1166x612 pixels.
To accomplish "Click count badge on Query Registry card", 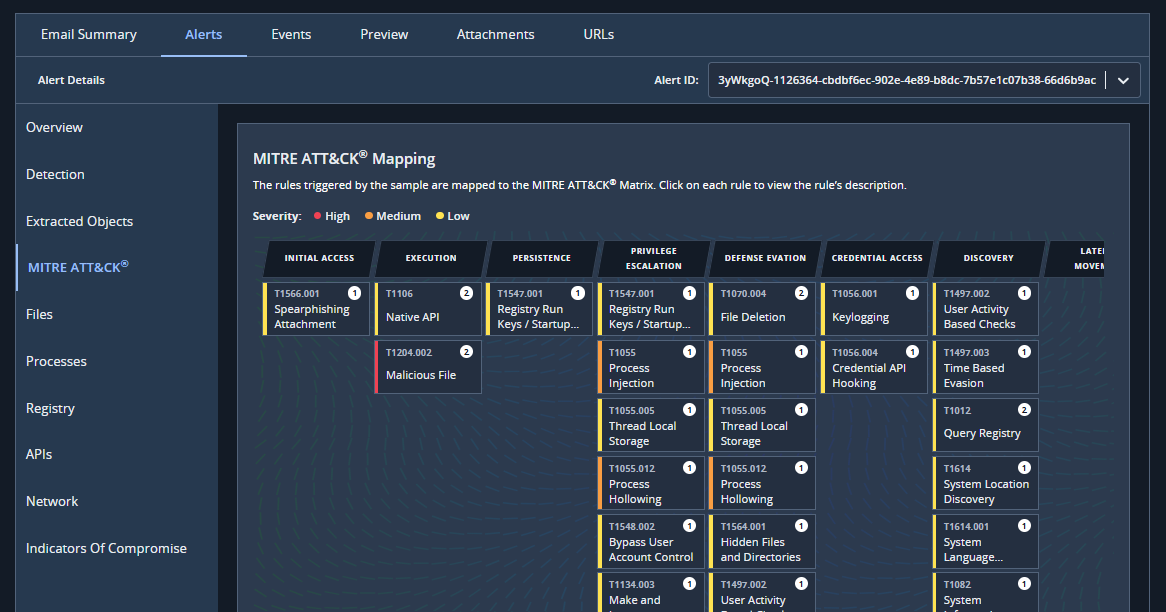I will point(1024,410).
